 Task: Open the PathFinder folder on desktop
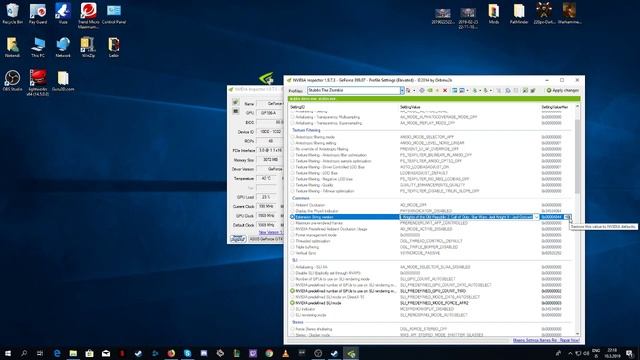(x=519, y=13)
